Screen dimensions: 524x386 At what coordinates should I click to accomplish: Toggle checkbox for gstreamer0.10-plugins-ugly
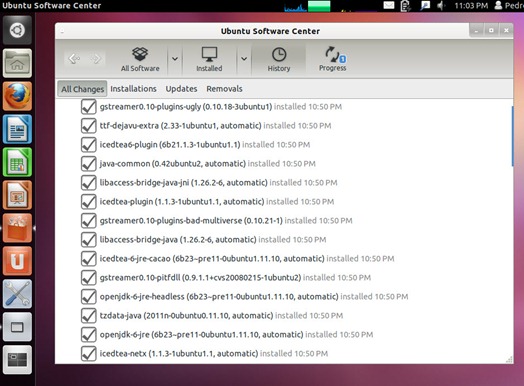[89, 107]
